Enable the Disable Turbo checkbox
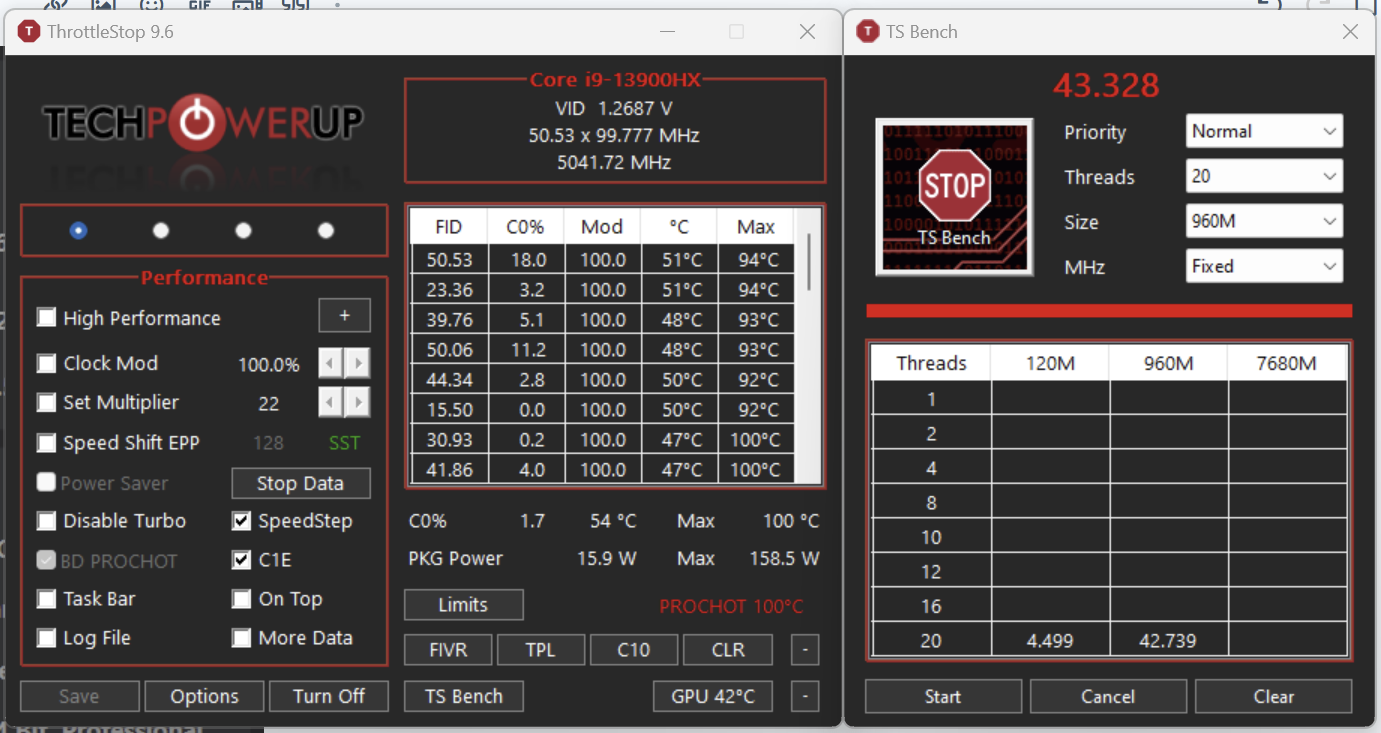 [46, 521]
